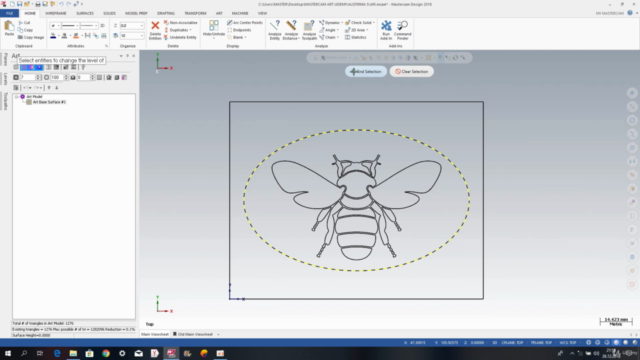Click the wireframe color swatch in Attributes
The height and width of the screenshot is (360, 640).
click(x=53, y=36)
